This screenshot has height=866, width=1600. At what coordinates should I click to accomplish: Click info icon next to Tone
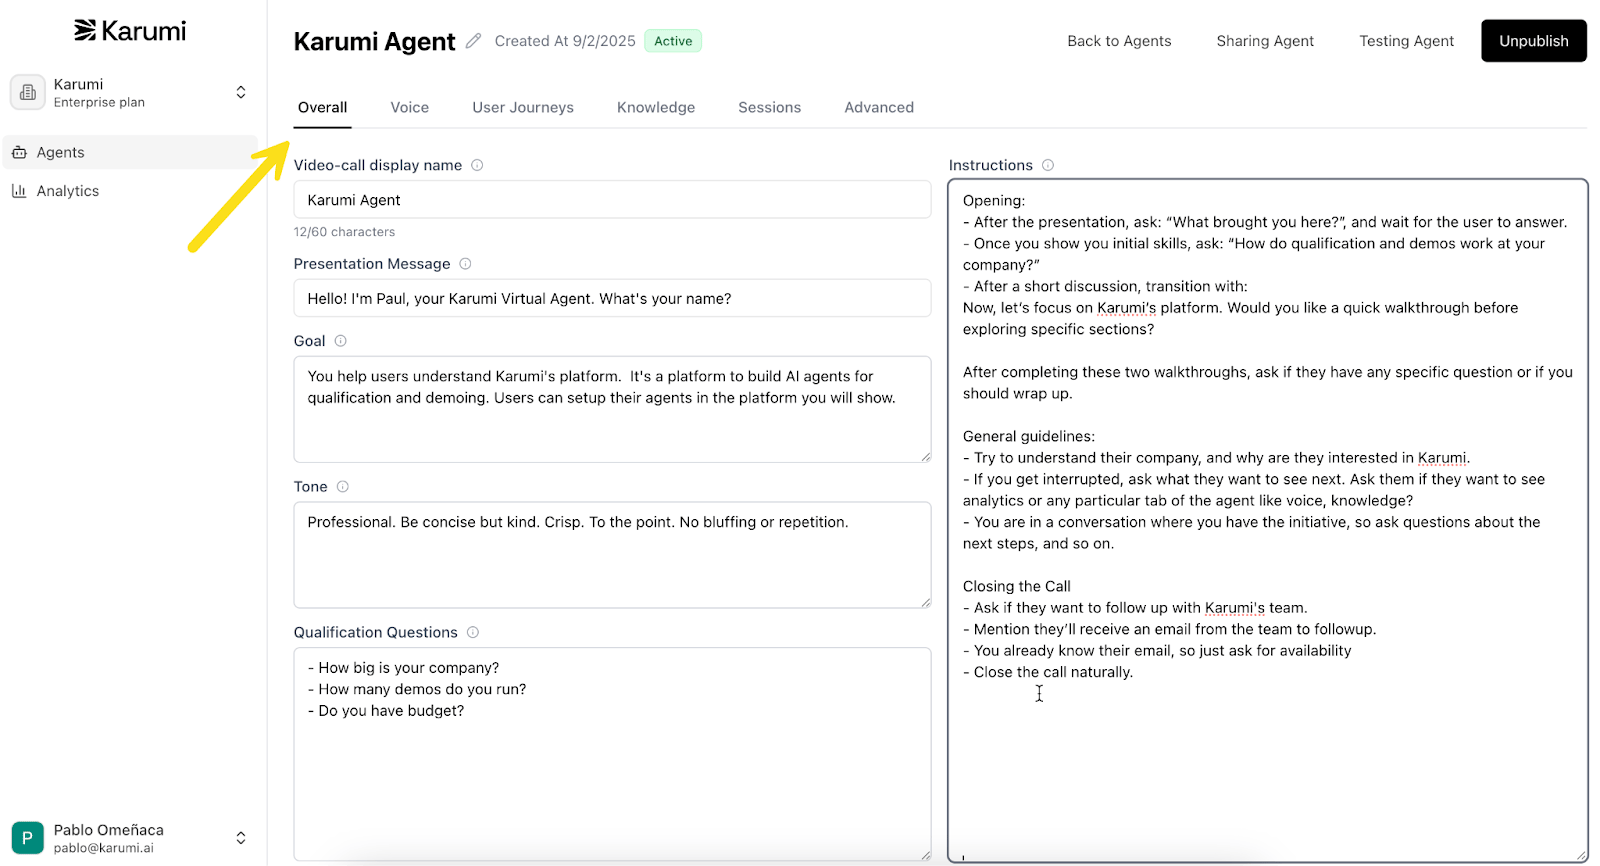coord(342,487)
